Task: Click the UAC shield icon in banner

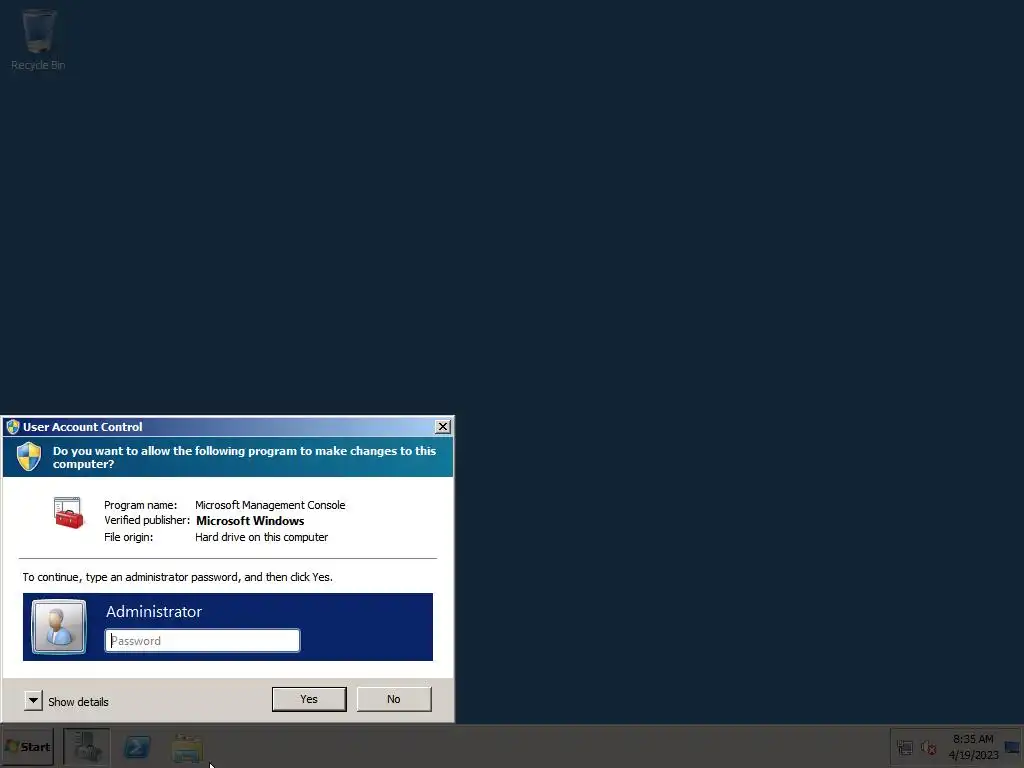Action: click(x=29, y=456)
